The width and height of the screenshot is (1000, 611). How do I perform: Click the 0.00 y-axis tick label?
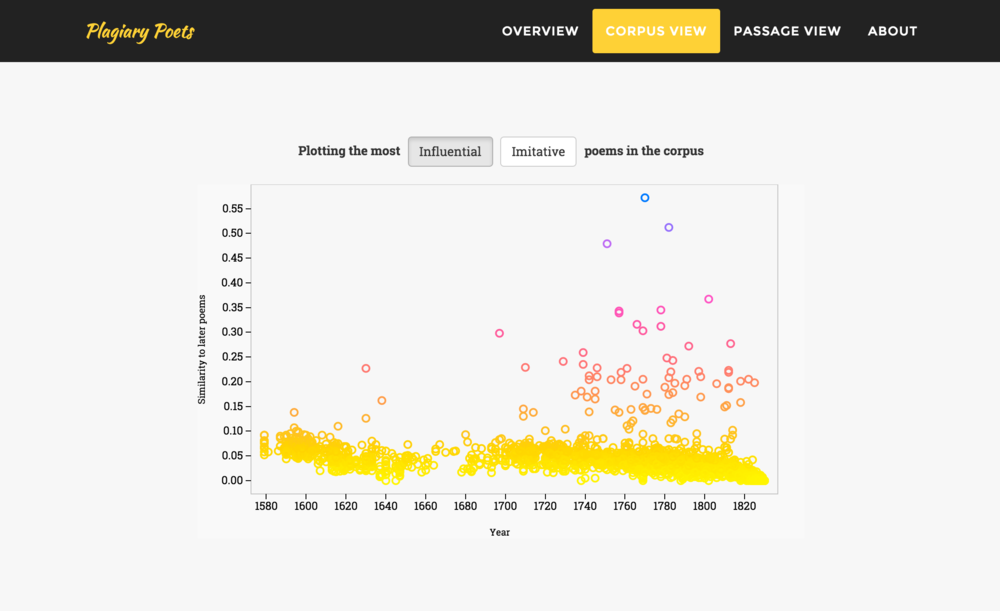[x=232, y=480]
